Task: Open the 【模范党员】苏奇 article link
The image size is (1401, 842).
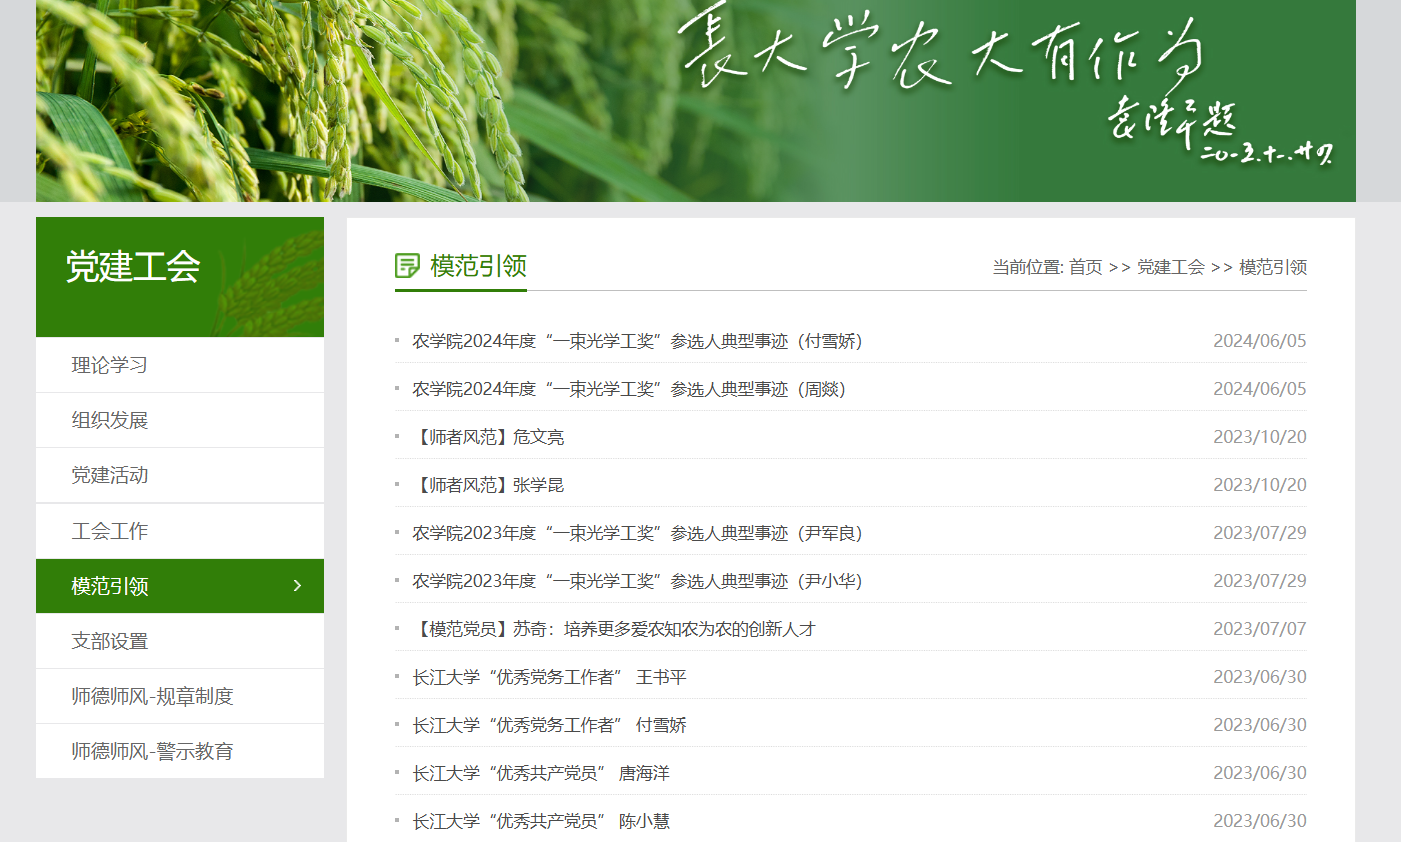Action: click(x=614, y=629)
